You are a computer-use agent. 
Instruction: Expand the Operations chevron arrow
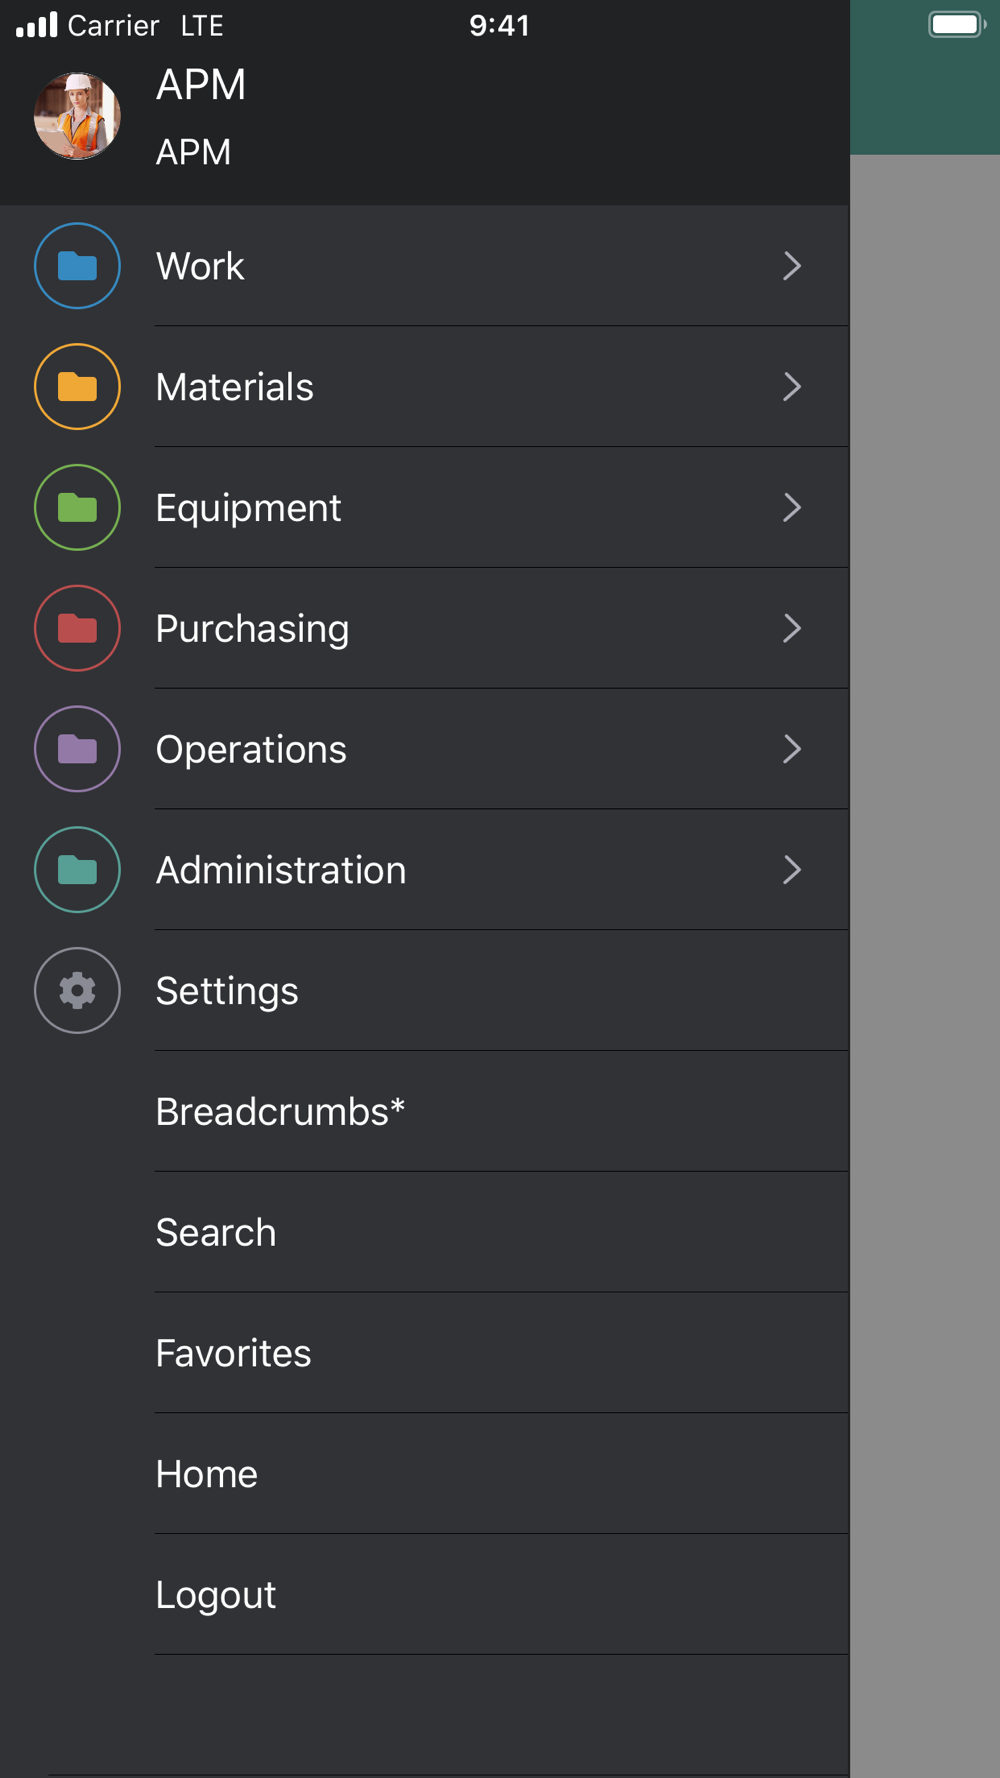(x=792, y=749)
